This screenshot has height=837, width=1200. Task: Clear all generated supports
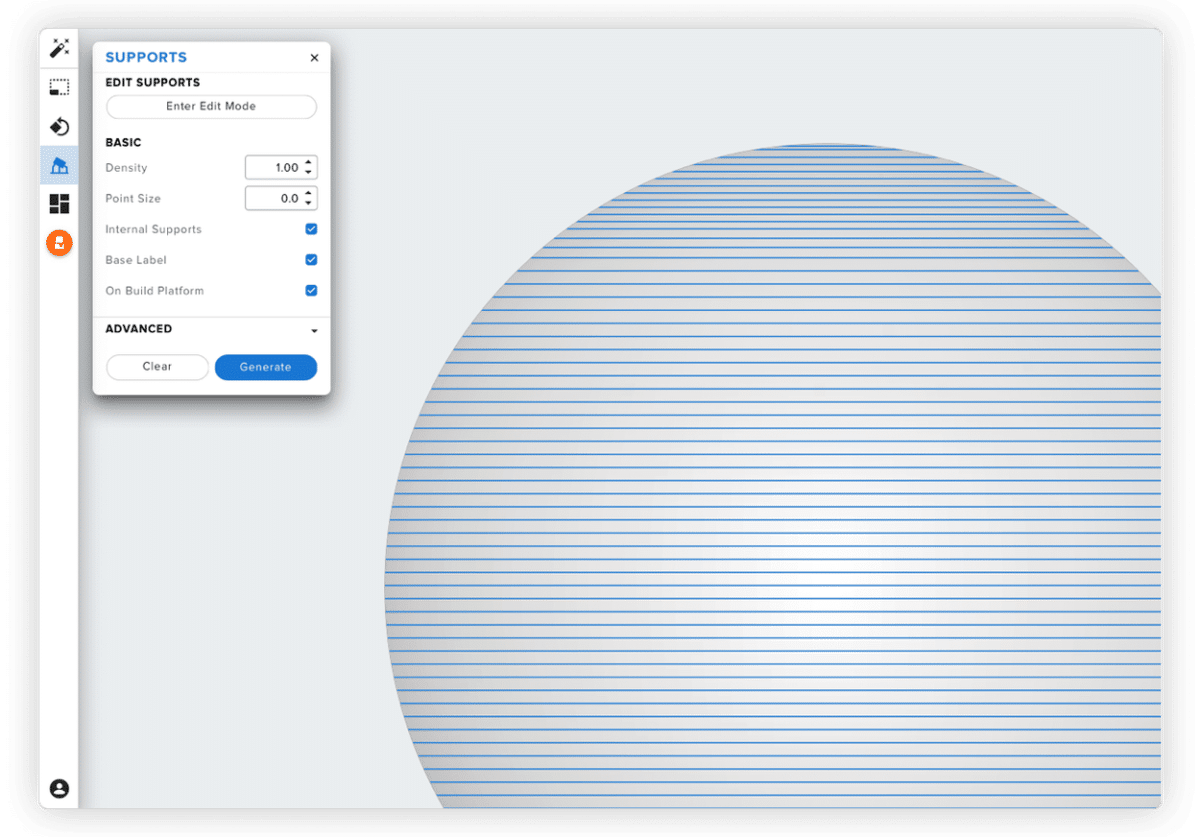(157, 367)
